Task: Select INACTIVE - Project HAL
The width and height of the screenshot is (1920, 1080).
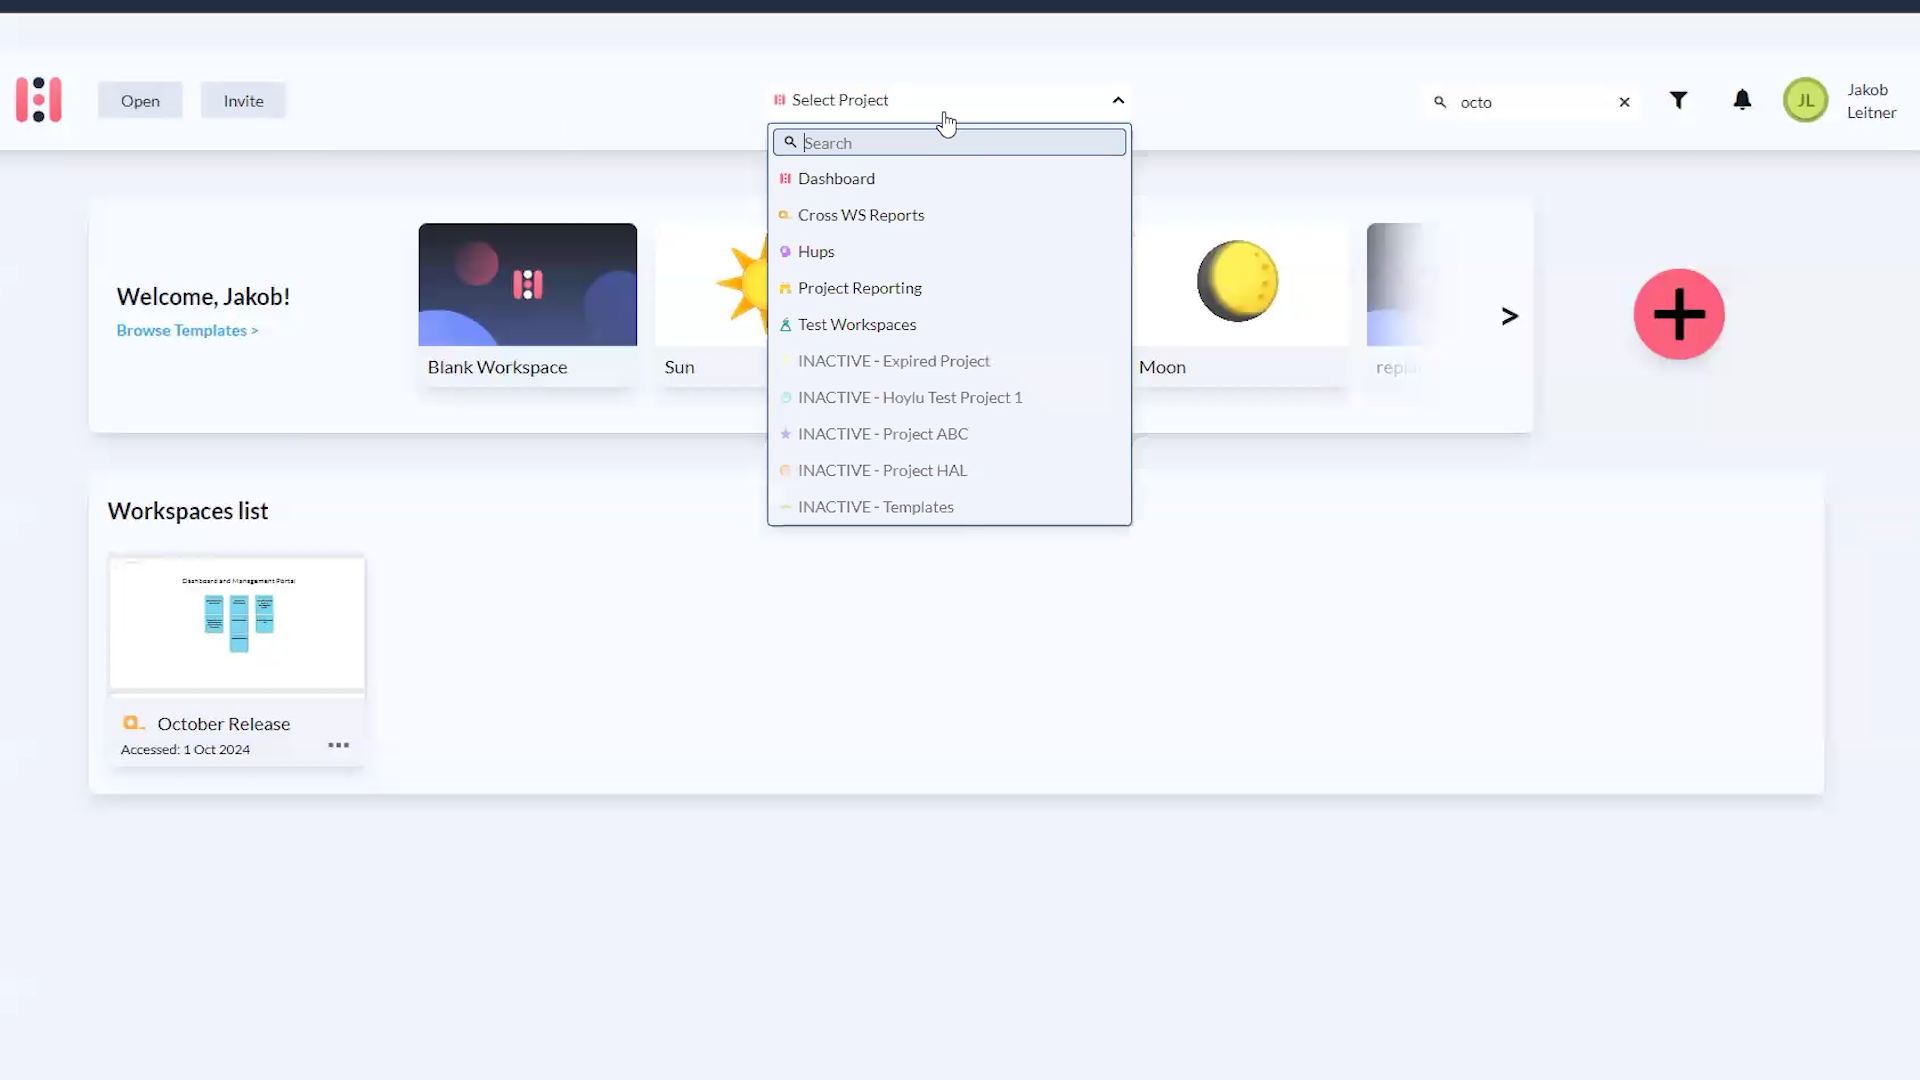Action: (949, 470)
